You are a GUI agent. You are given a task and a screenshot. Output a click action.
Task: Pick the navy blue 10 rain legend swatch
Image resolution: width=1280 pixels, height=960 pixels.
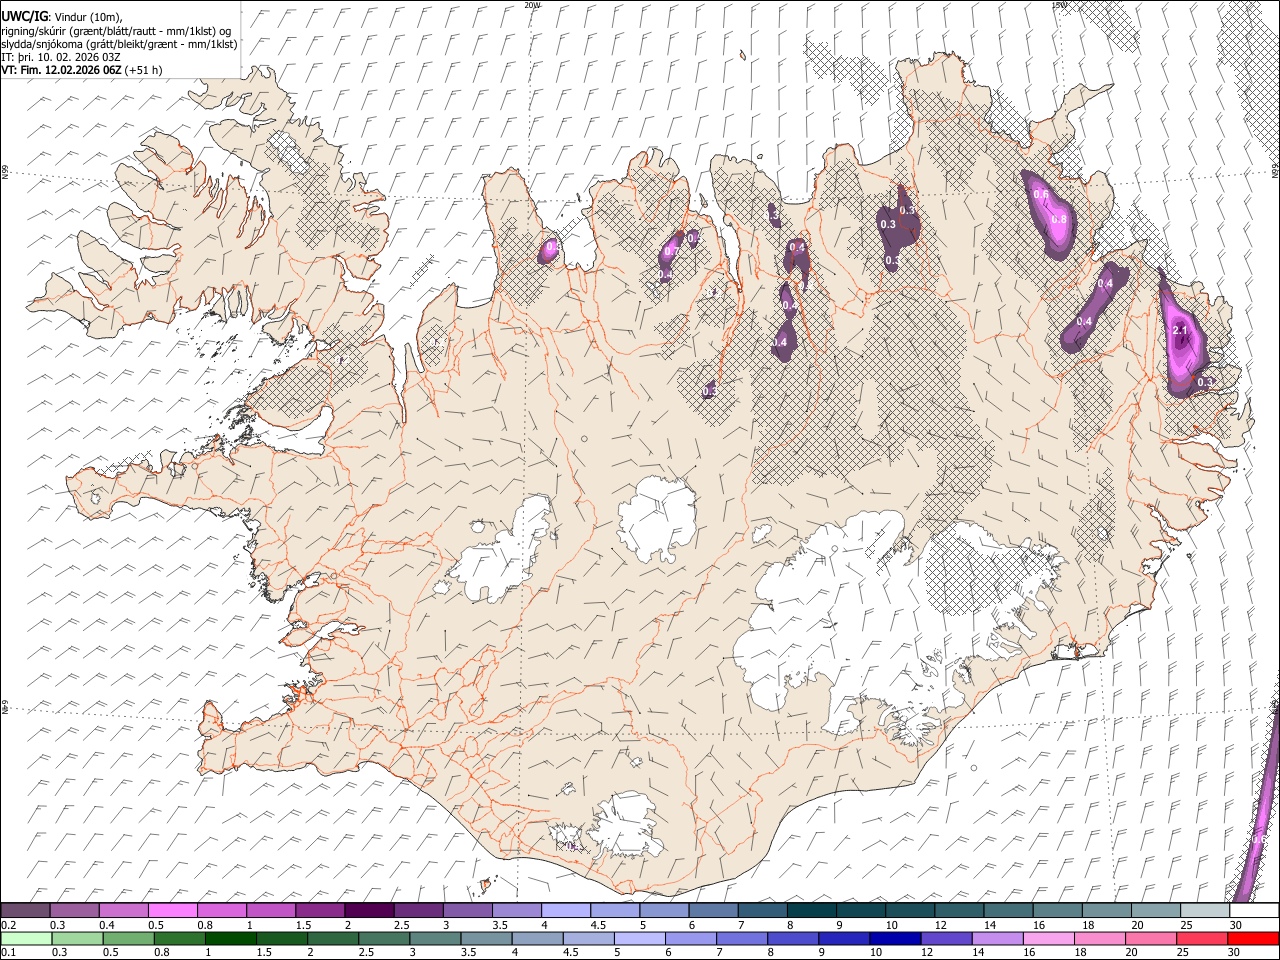(x=896, y=939)
